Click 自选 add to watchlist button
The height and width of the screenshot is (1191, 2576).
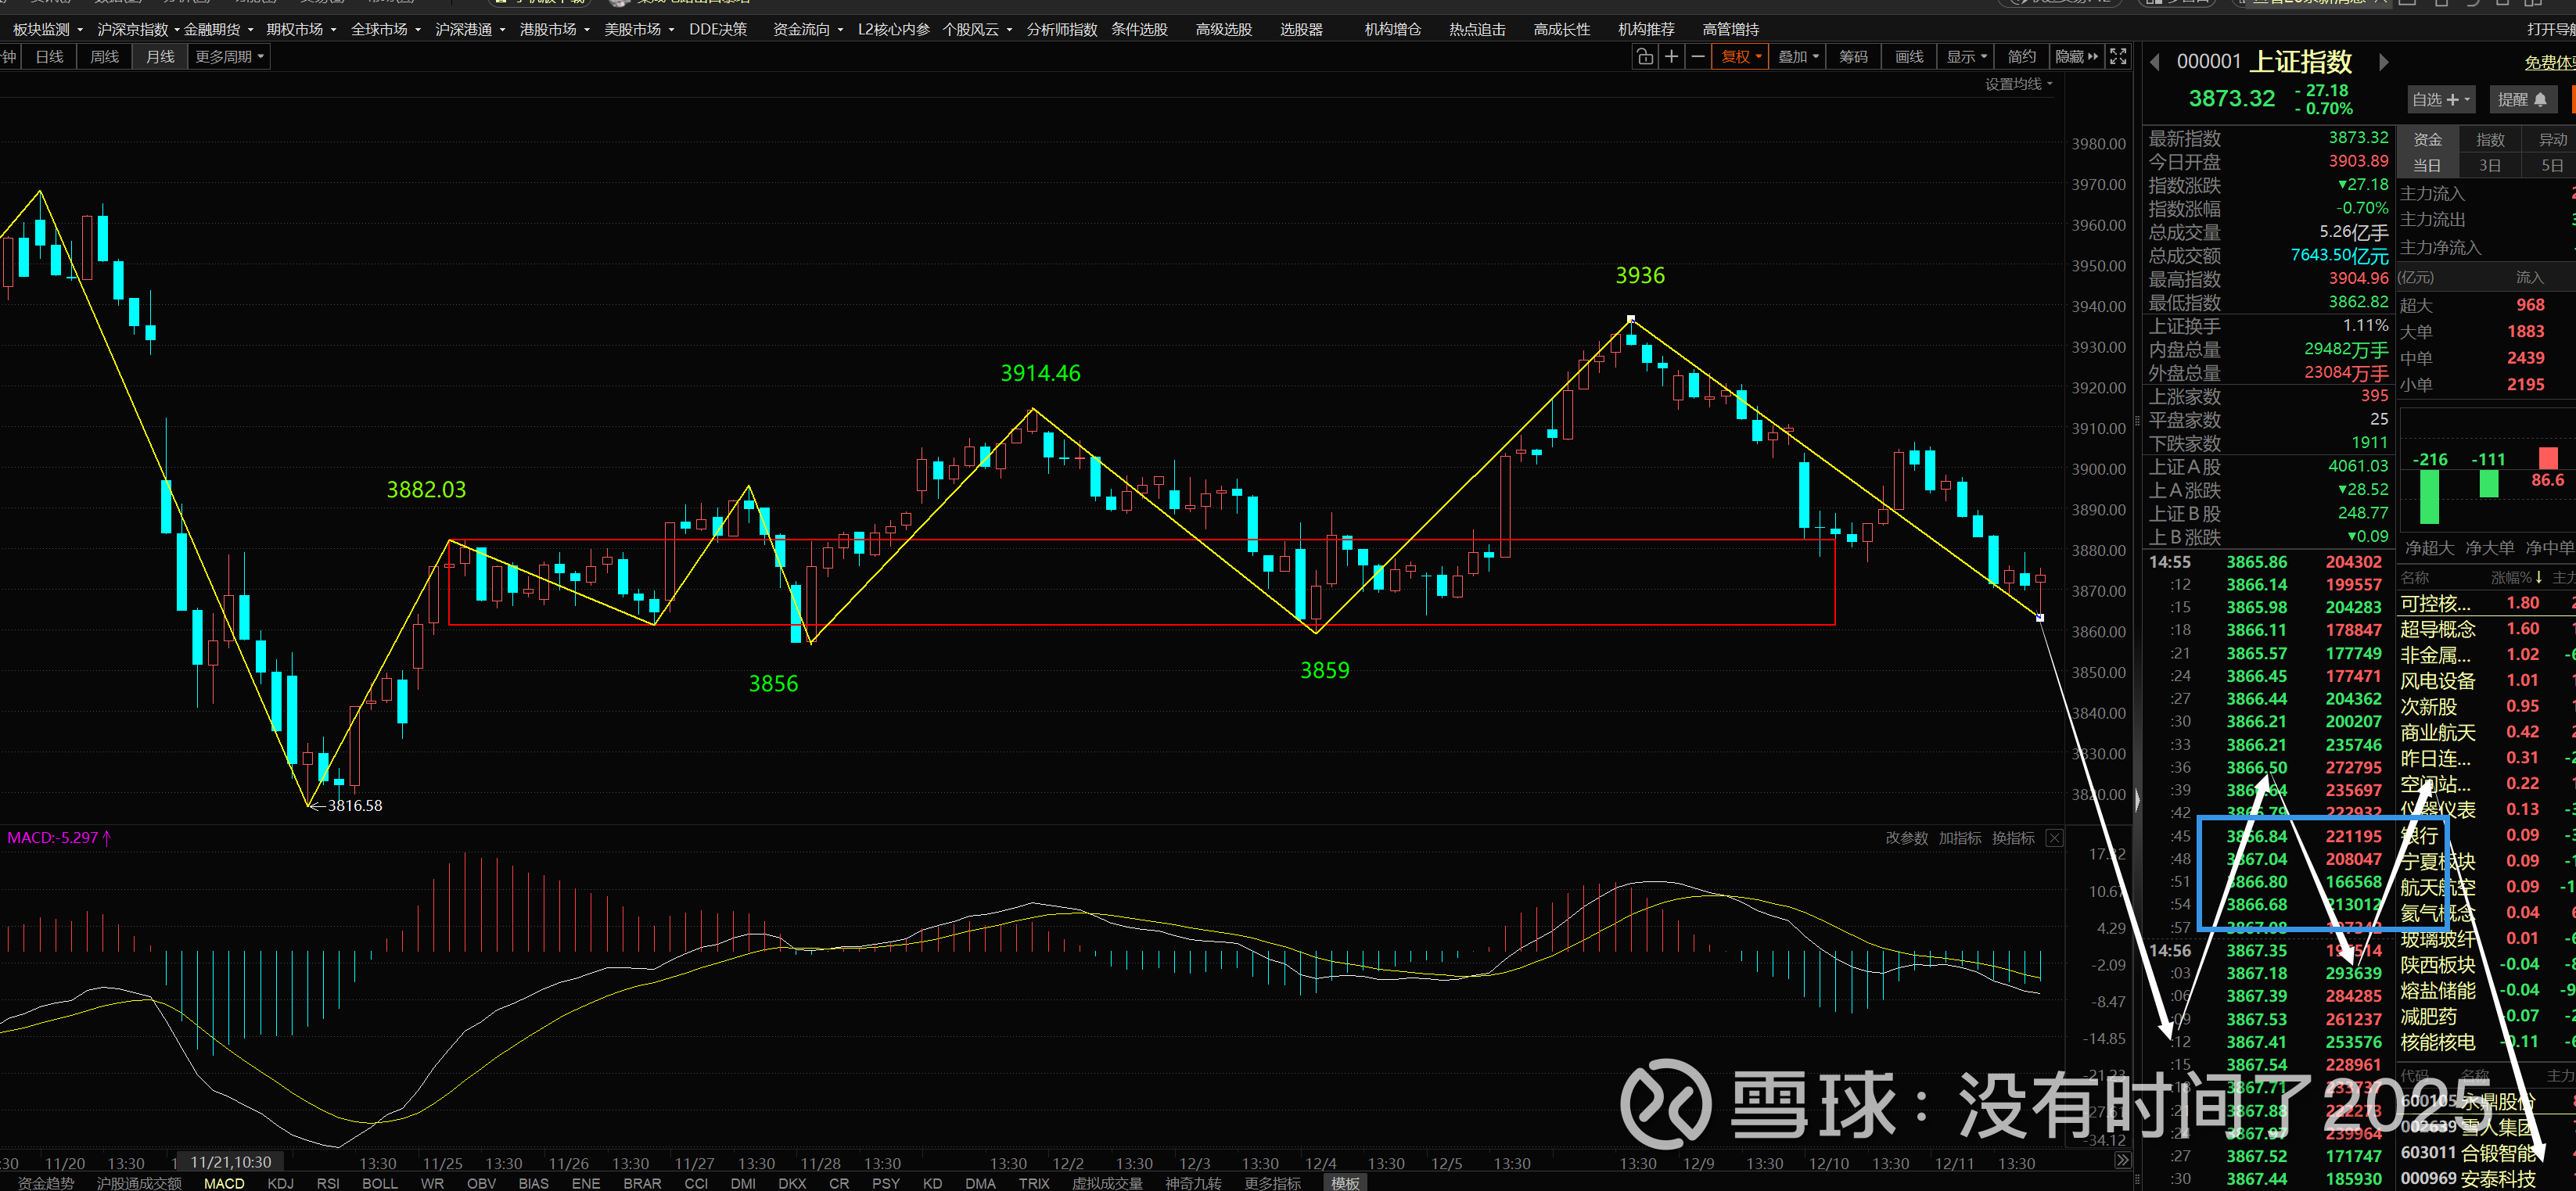coord(2440,99)
